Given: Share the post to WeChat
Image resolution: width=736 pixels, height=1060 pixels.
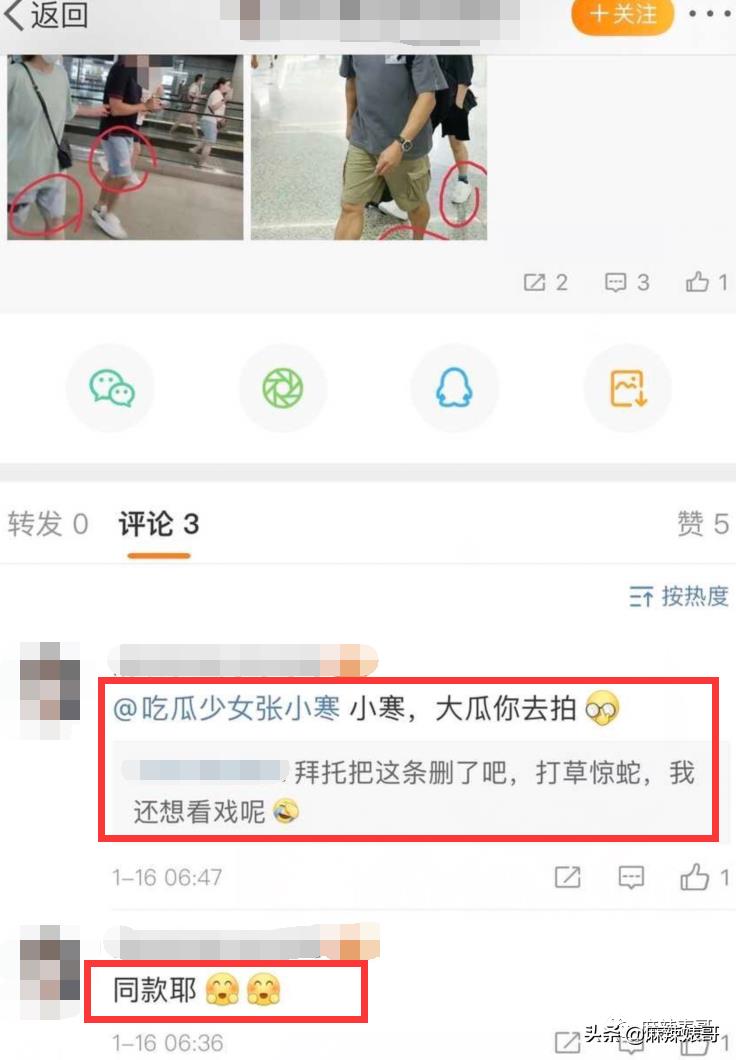Looking at the screenshot, I should [x=112, y=388].
